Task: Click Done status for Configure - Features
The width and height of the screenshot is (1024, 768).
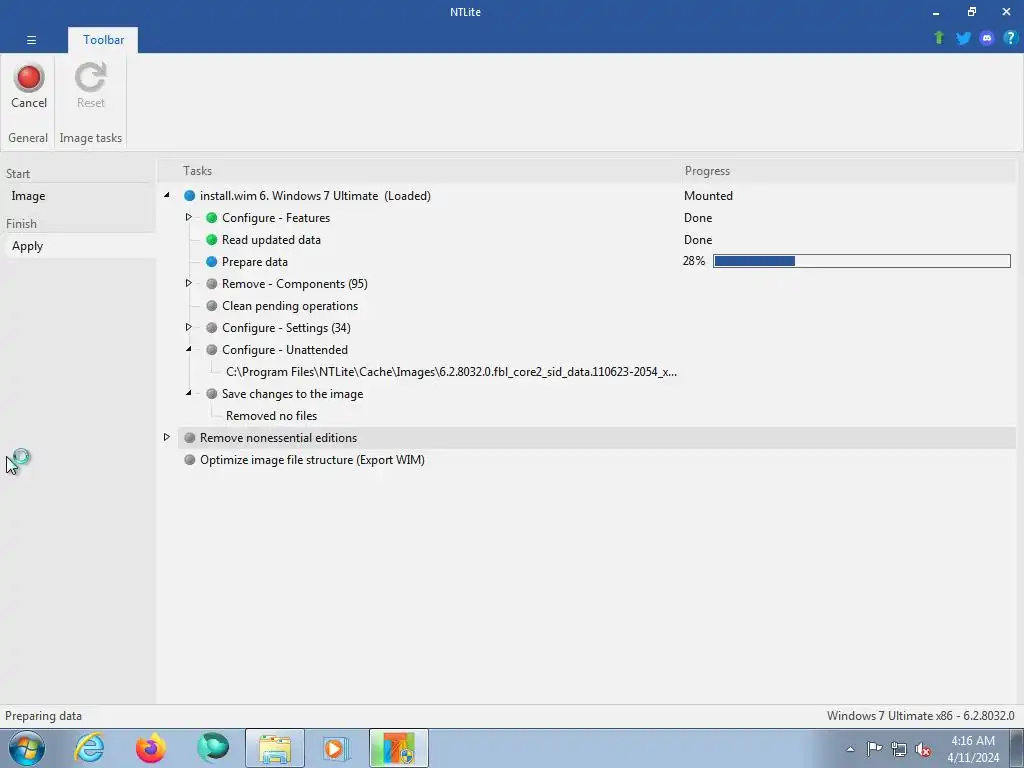Action: click(x=697, y=217)
